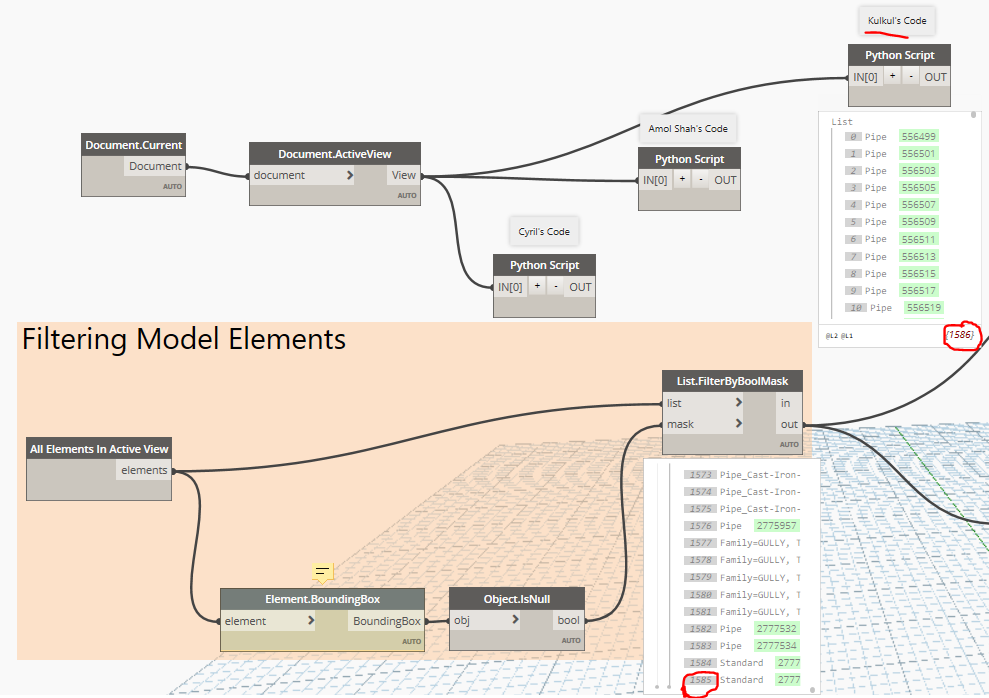Add input with + on Kulkul's Python Script
This screenshot has width=989, height=698.
coord(892,76)
